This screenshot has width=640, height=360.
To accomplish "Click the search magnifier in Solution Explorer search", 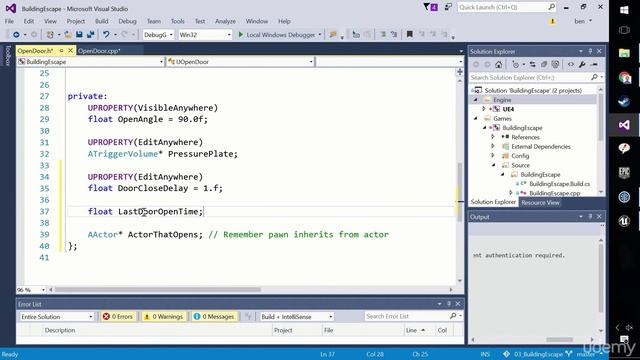I will pos(594,77).
